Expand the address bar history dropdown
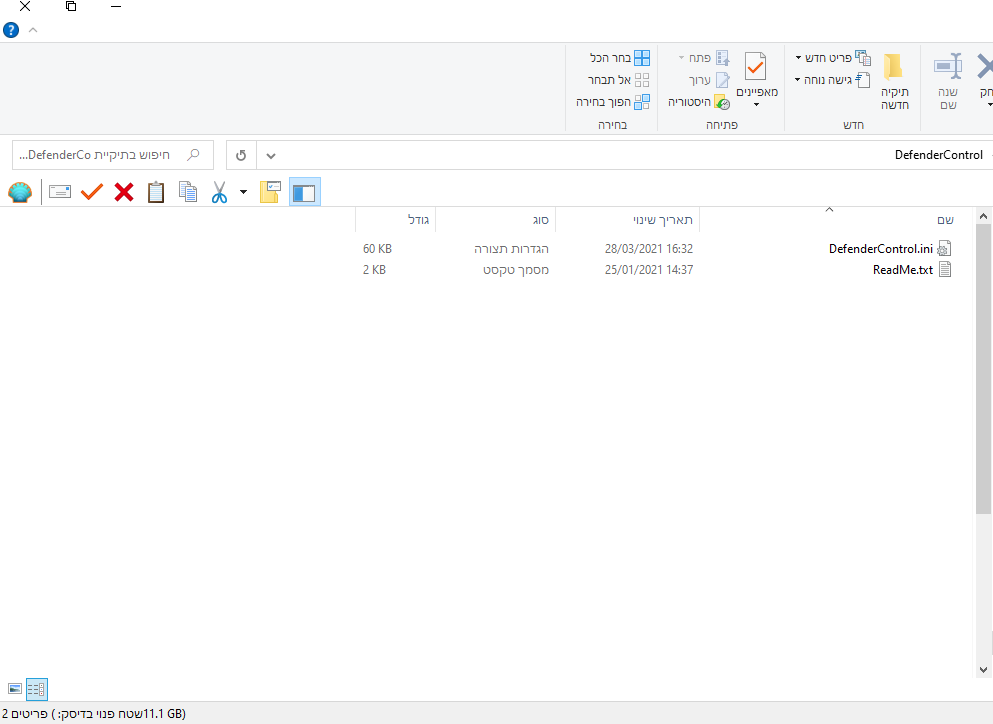 [271, 156]
